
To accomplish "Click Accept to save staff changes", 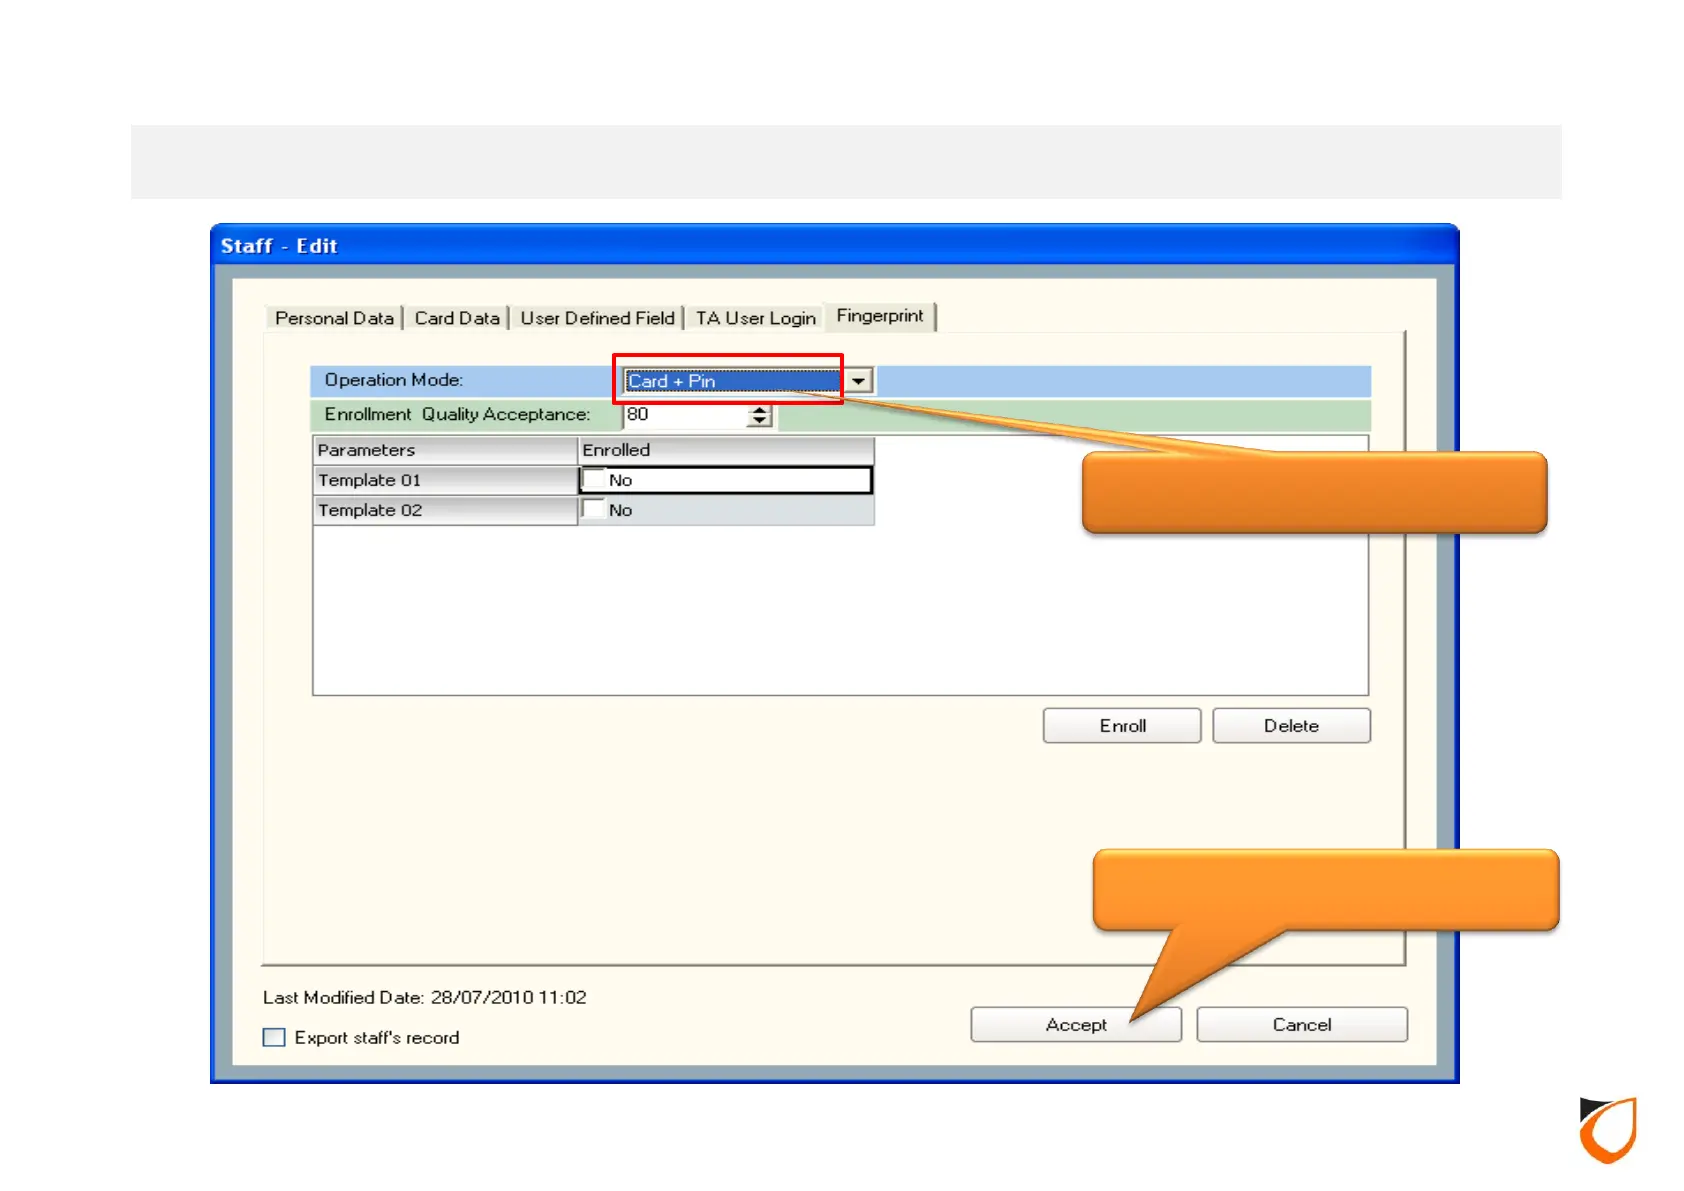I will tap(1076, 1025).
